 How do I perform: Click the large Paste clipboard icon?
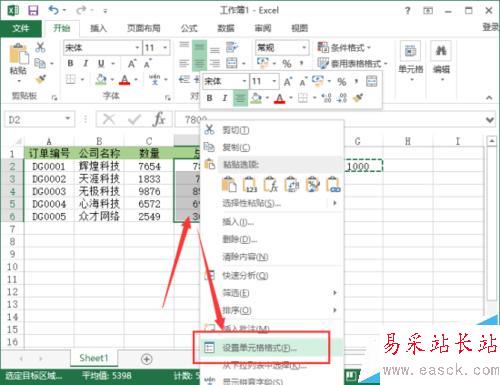[18, 54]
